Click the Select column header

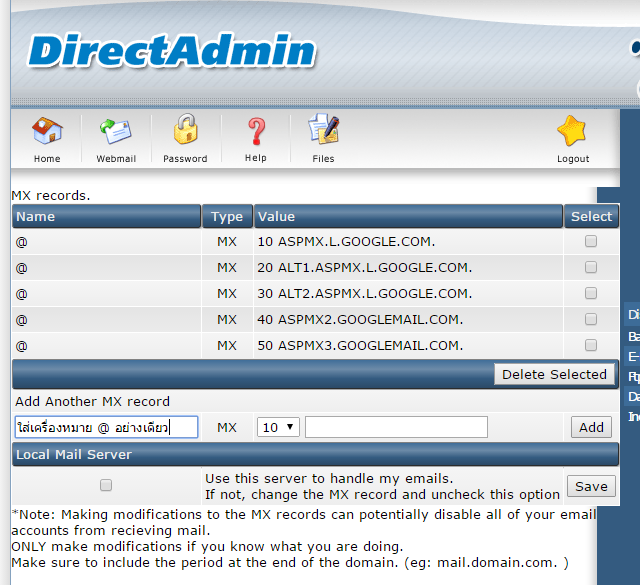point(591,216)
